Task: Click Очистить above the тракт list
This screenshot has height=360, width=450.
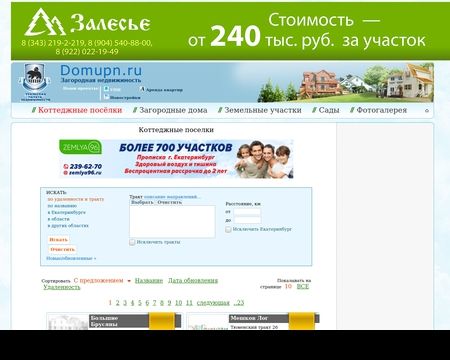Action: point(170,202)
